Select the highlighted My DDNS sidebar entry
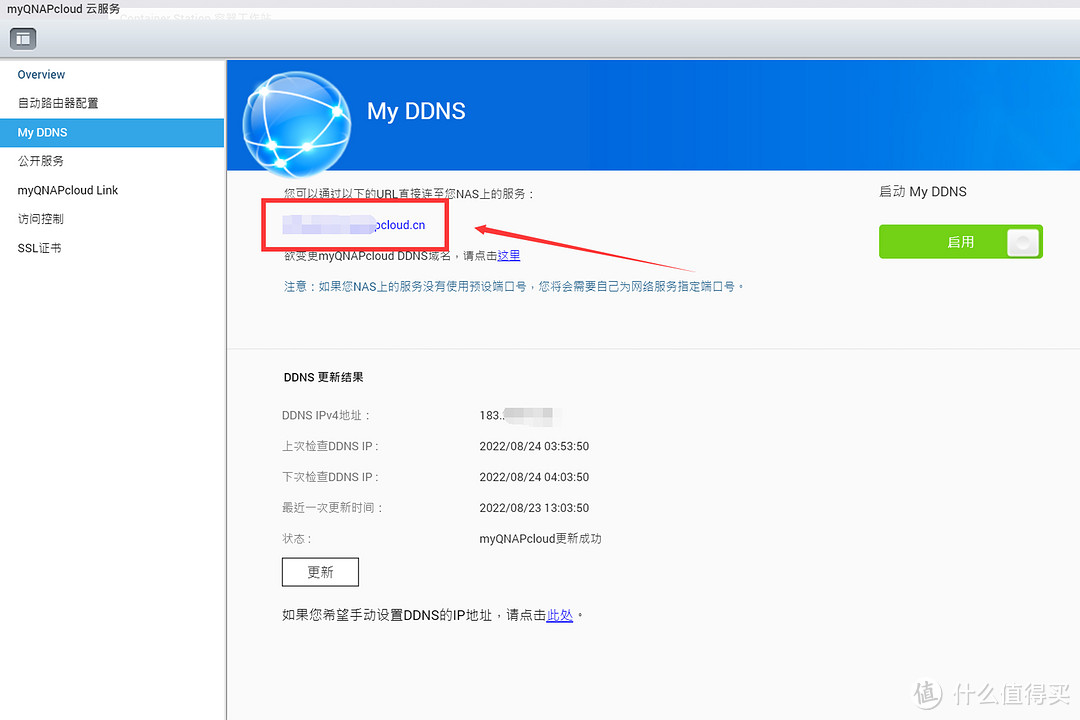The width and height of the screenshot is (1080, 720). (42, 131)
